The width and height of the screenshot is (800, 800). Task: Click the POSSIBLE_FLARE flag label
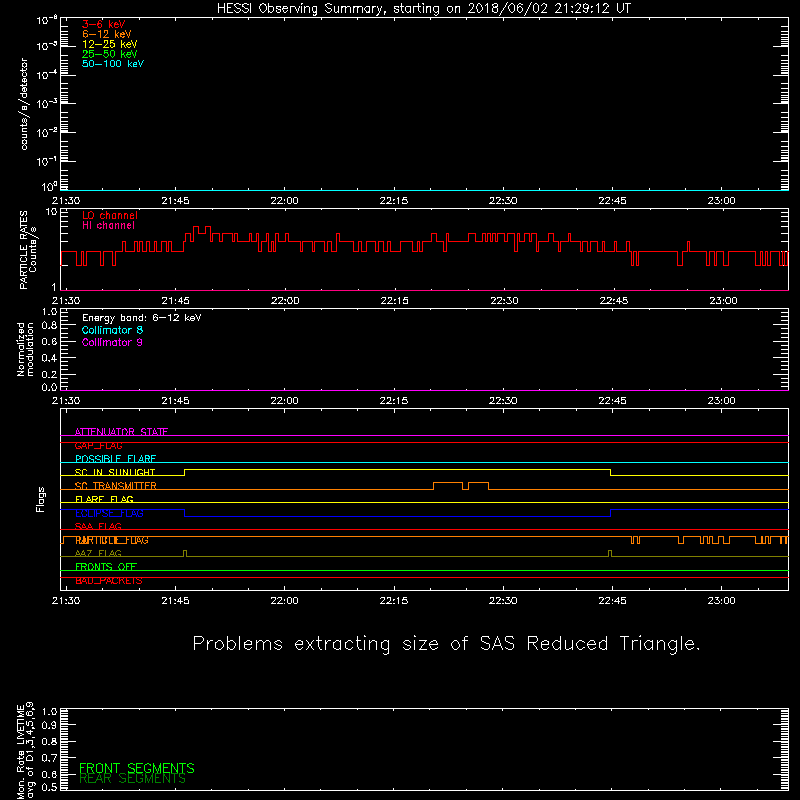[115, 459]
